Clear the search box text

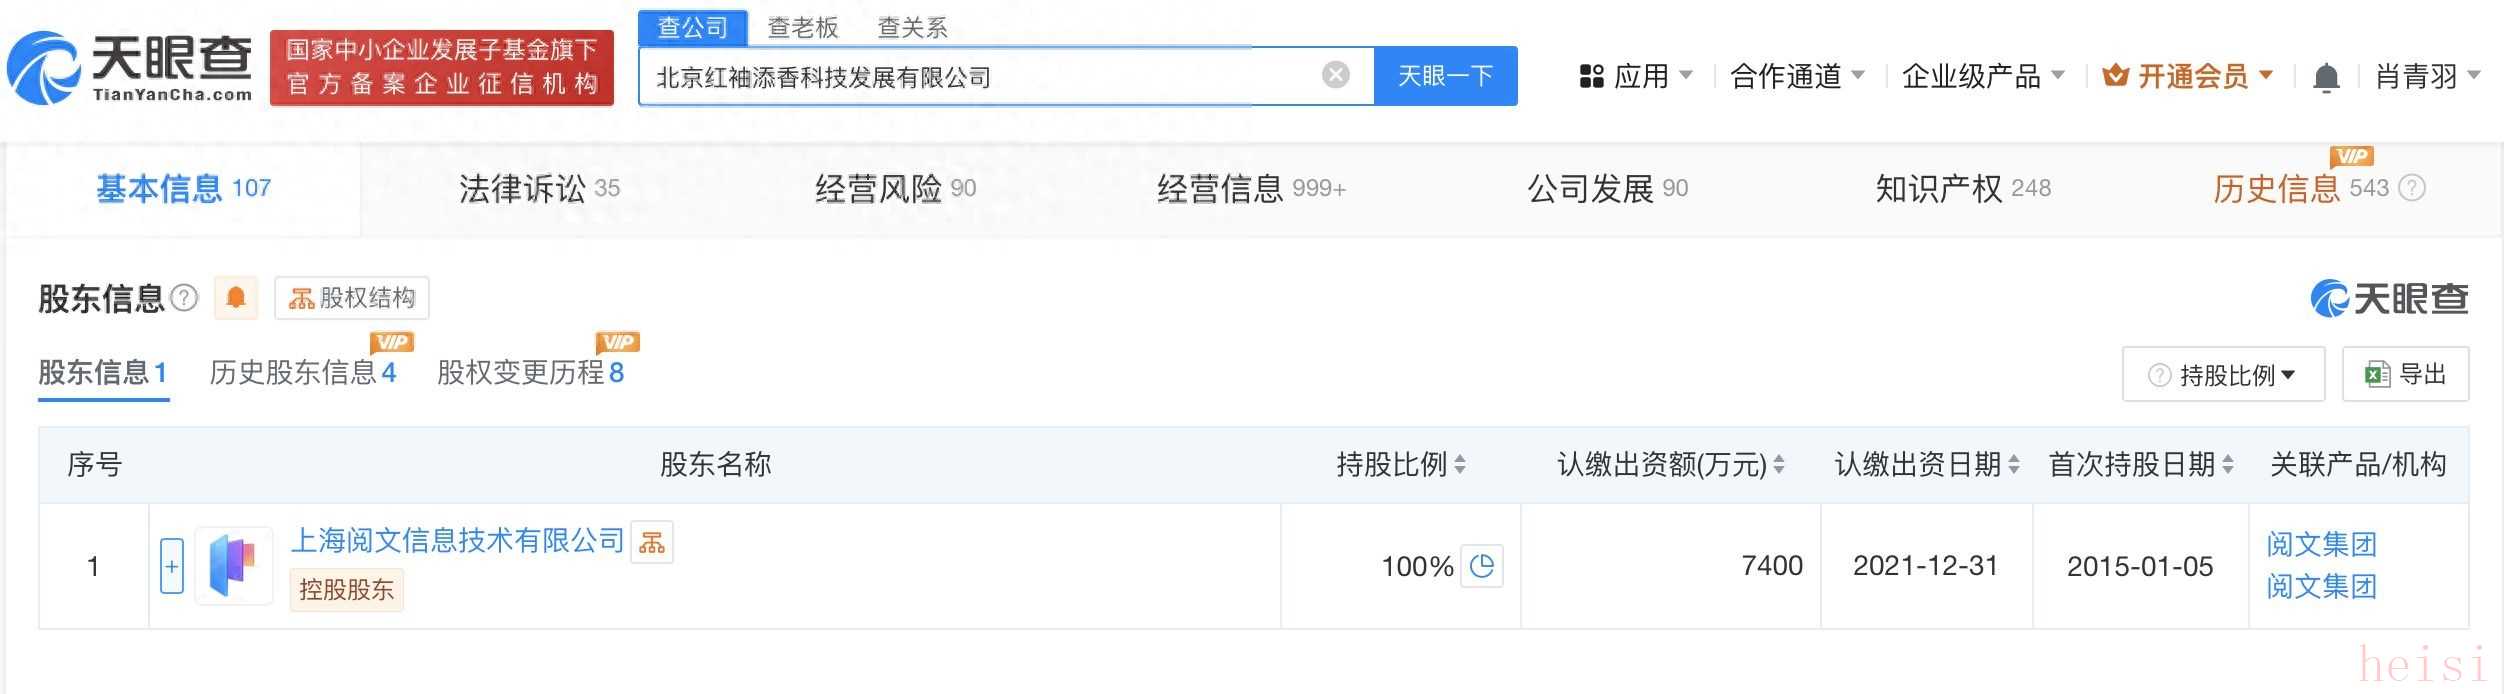click(1335, 75)
